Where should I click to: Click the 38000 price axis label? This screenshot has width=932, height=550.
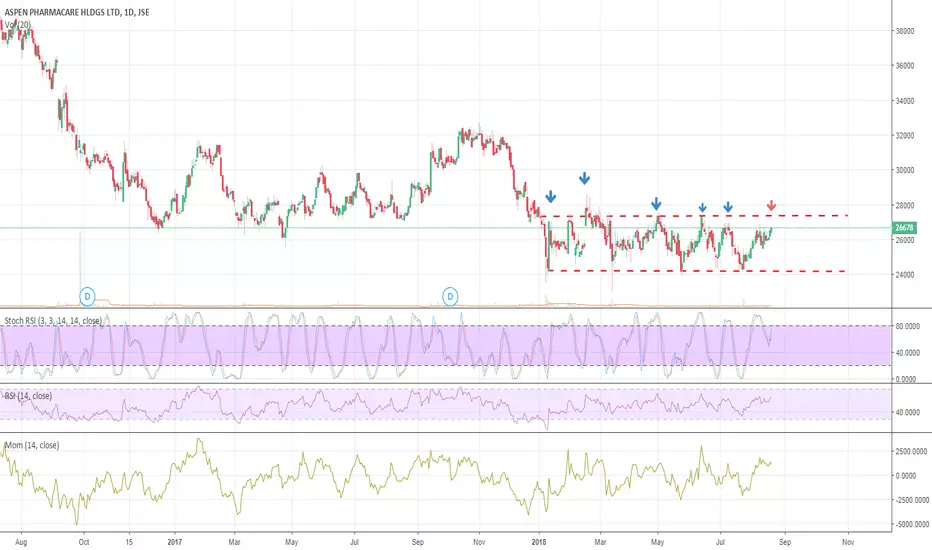coord(905,31)
